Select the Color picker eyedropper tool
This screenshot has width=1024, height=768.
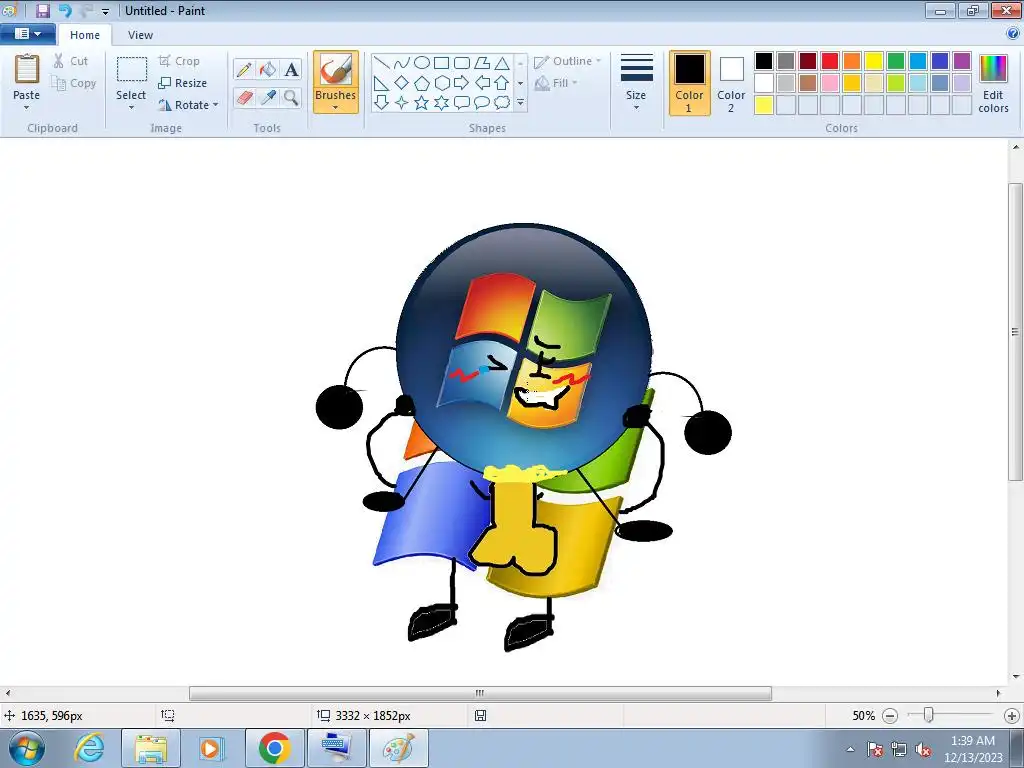point(268,98)
